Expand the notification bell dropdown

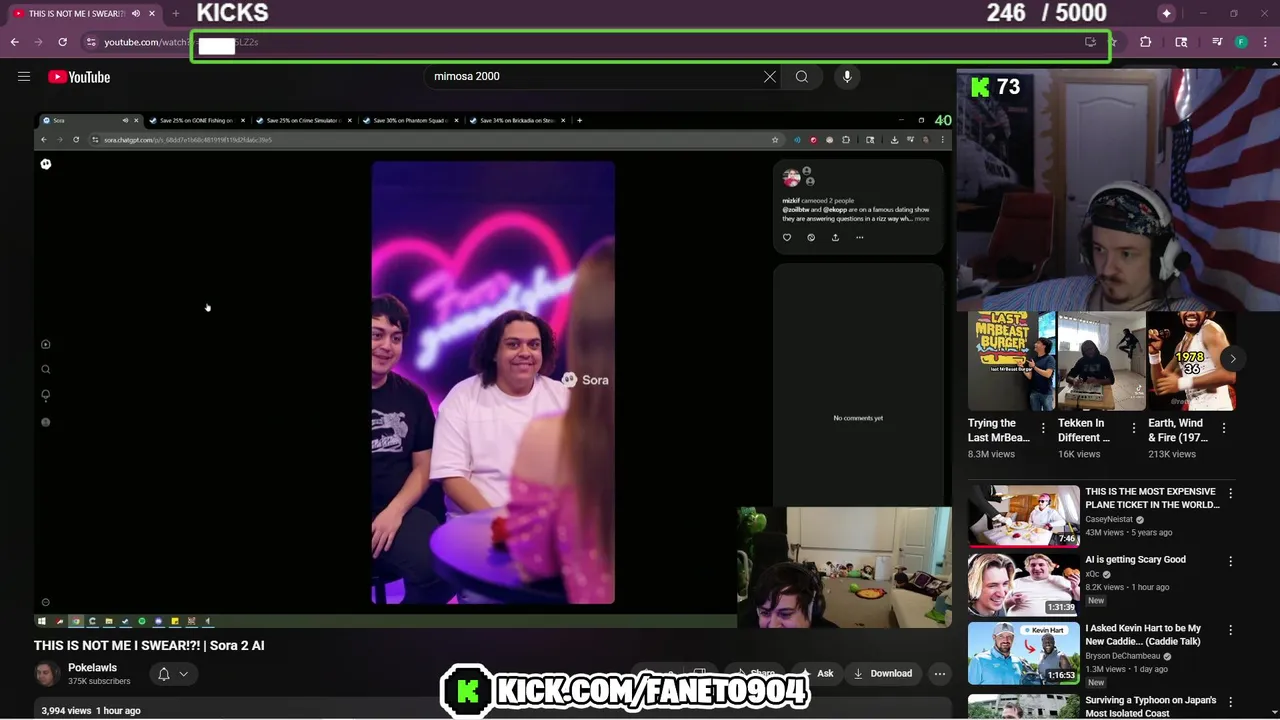coord(172,674)
